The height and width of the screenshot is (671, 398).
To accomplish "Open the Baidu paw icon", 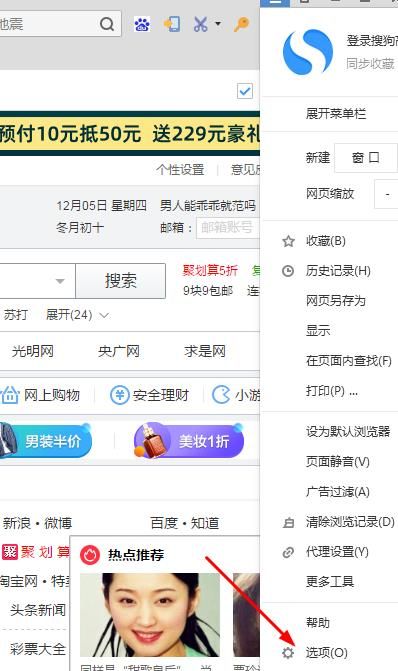I will tap(143, 24).
